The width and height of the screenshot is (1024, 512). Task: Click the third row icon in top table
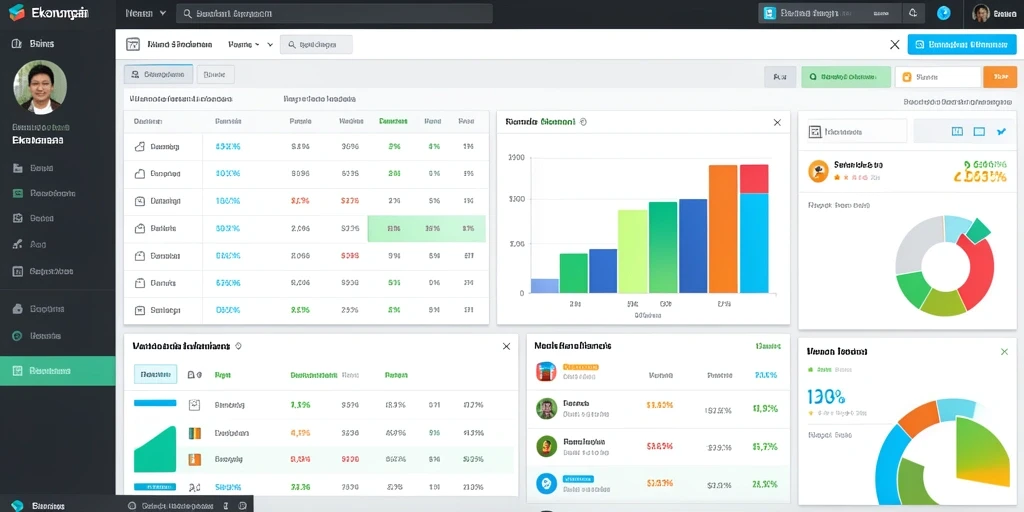(x=139, y=201)
